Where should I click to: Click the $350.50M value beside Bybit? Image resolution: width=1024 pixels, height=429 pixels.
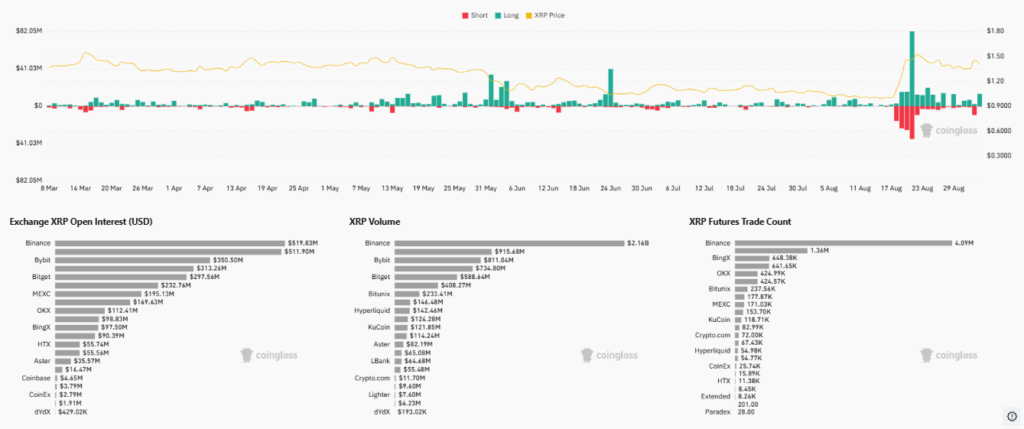tap(227, 260)
